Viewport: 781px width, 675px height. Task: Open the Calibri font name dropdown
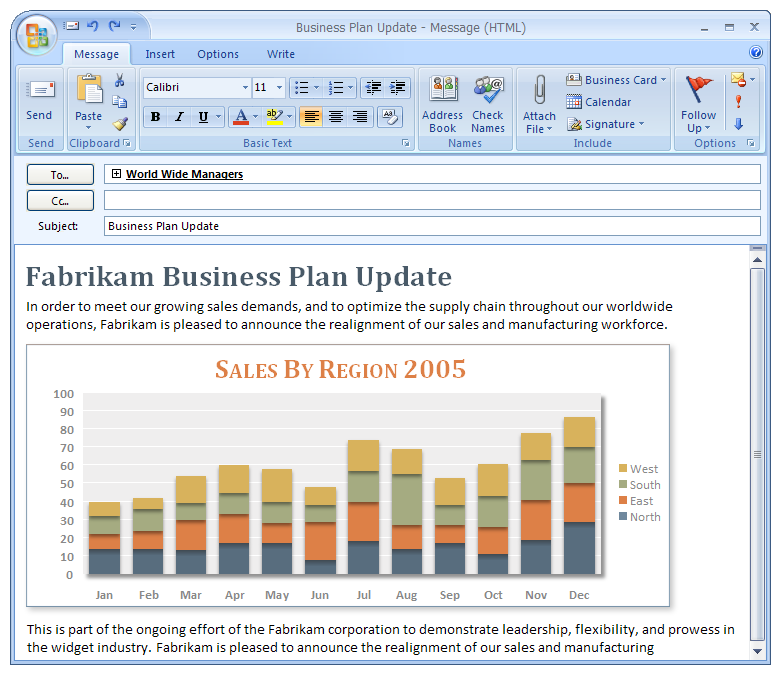point(245,87)
